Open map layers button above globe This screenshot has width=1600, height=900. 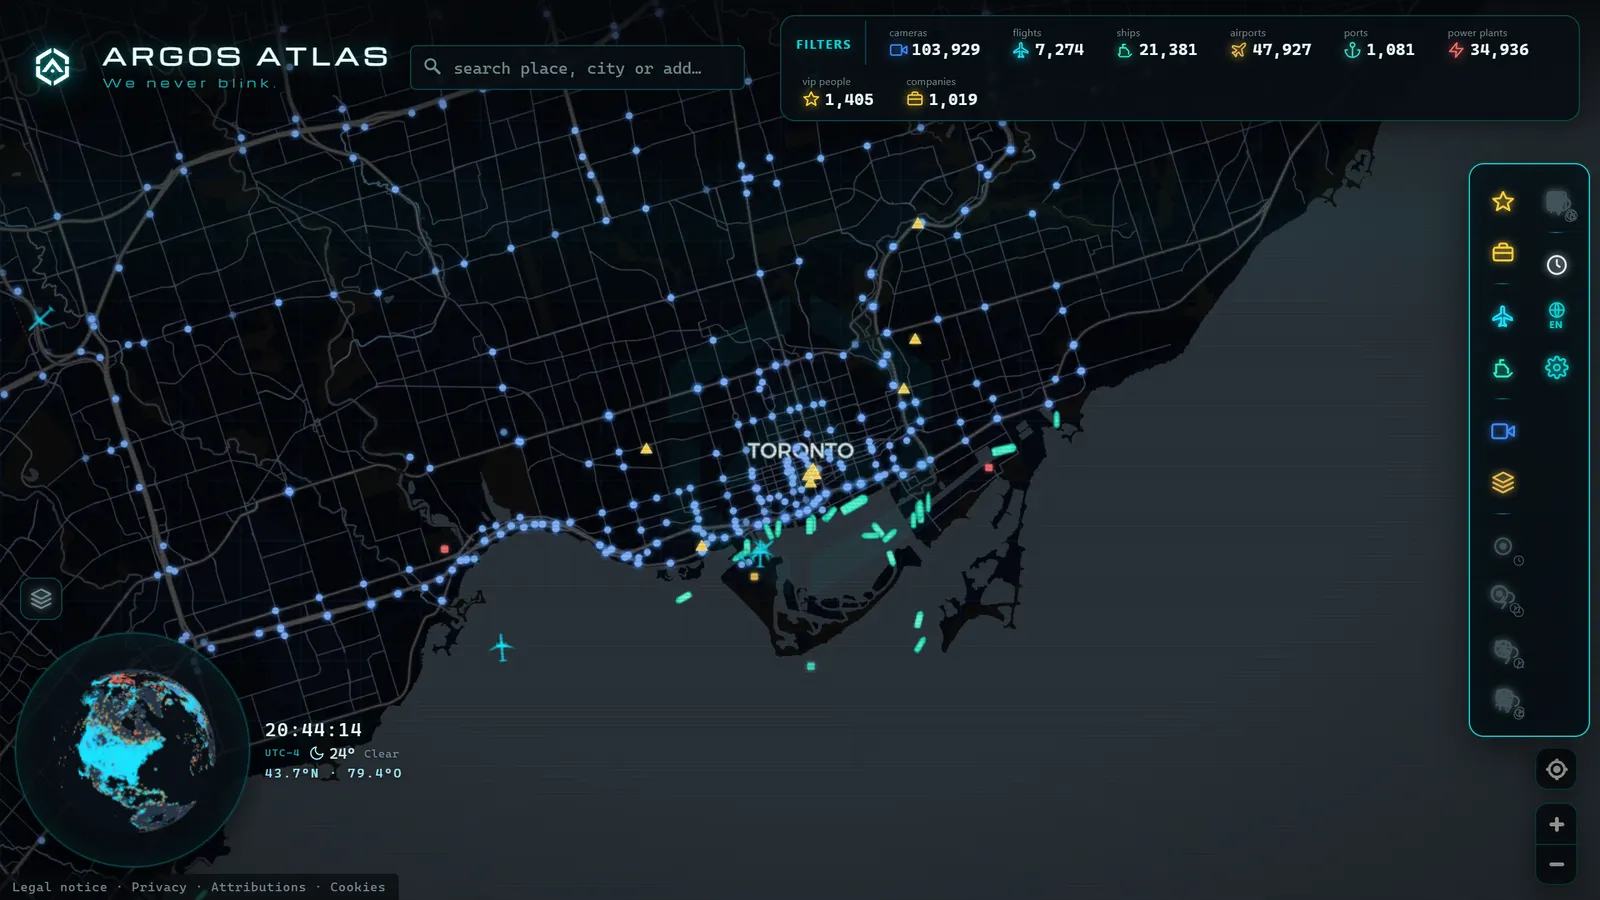41,599
